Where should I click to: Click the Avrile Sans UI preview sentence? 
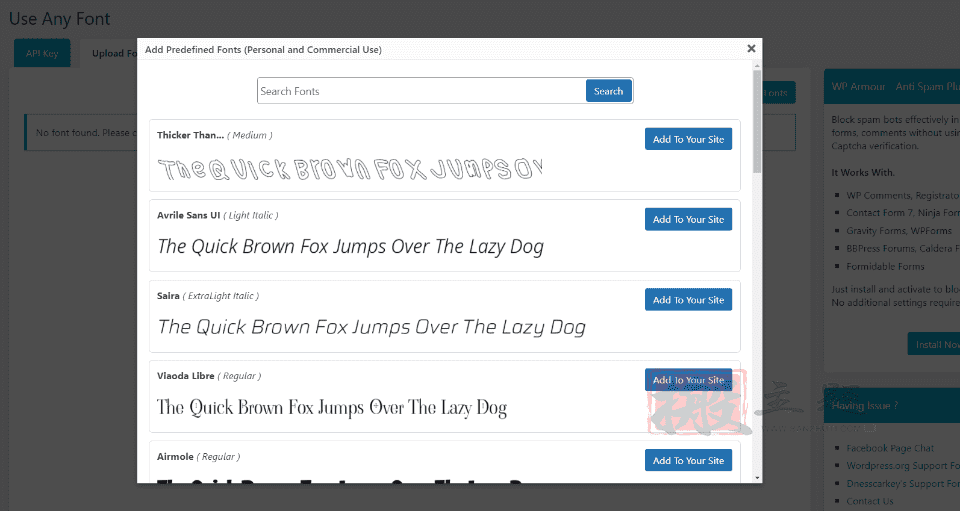[x=350, y=247]
